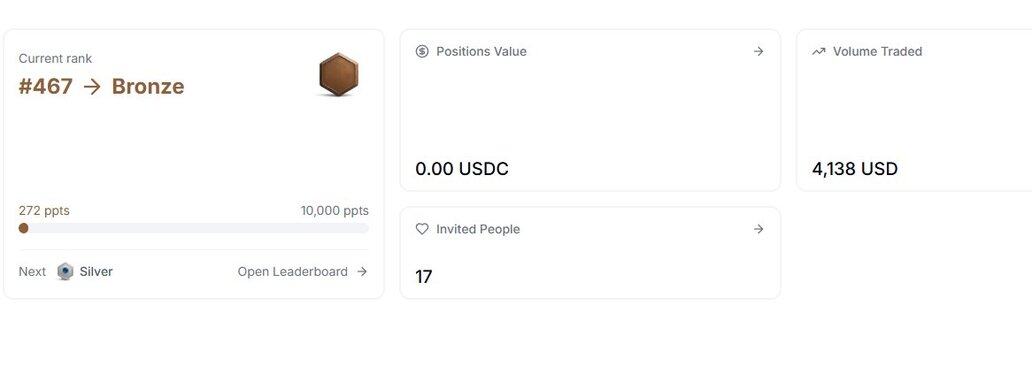Click the Bronze hexagon rank badge
The height and width of the screenshot is (374, 1032).
click(x=339, y=74)
